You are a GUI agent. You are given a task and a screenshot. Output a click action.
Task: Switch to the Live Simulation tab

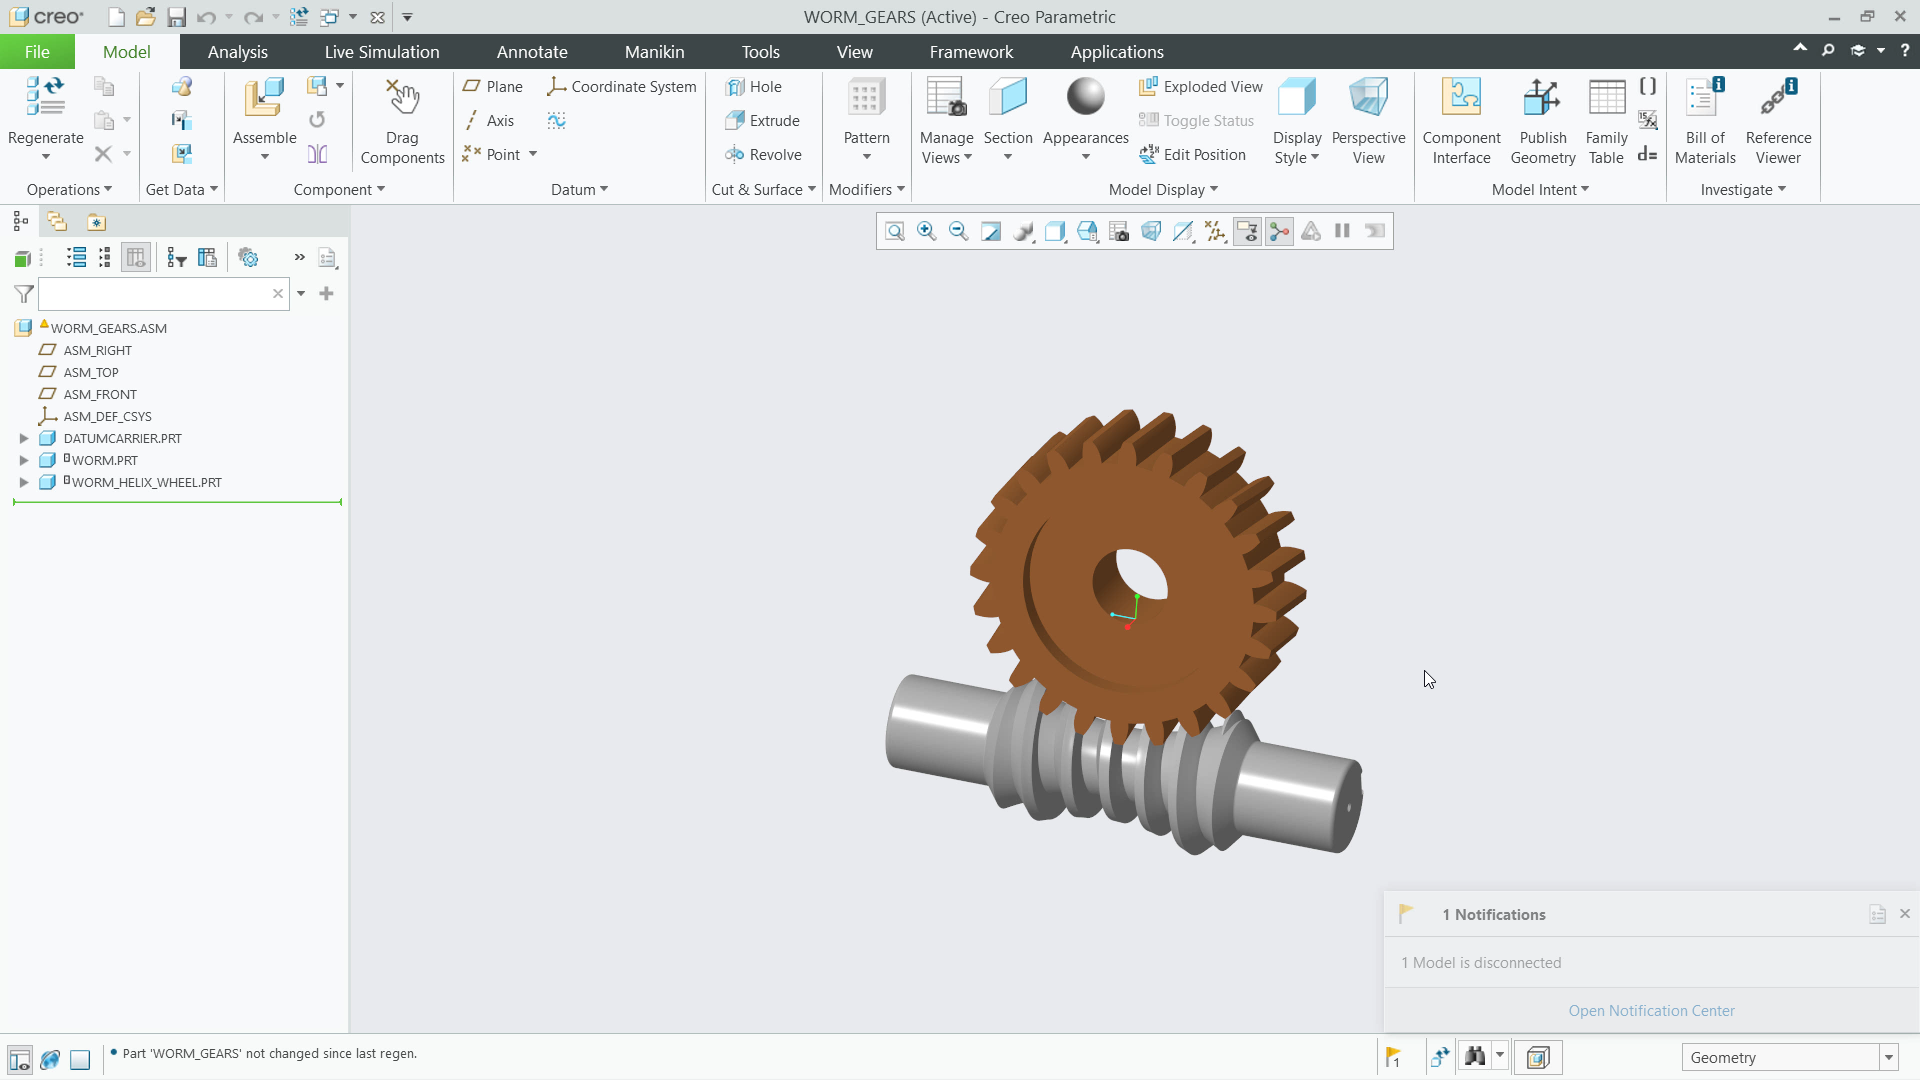[x=381, y=52]
